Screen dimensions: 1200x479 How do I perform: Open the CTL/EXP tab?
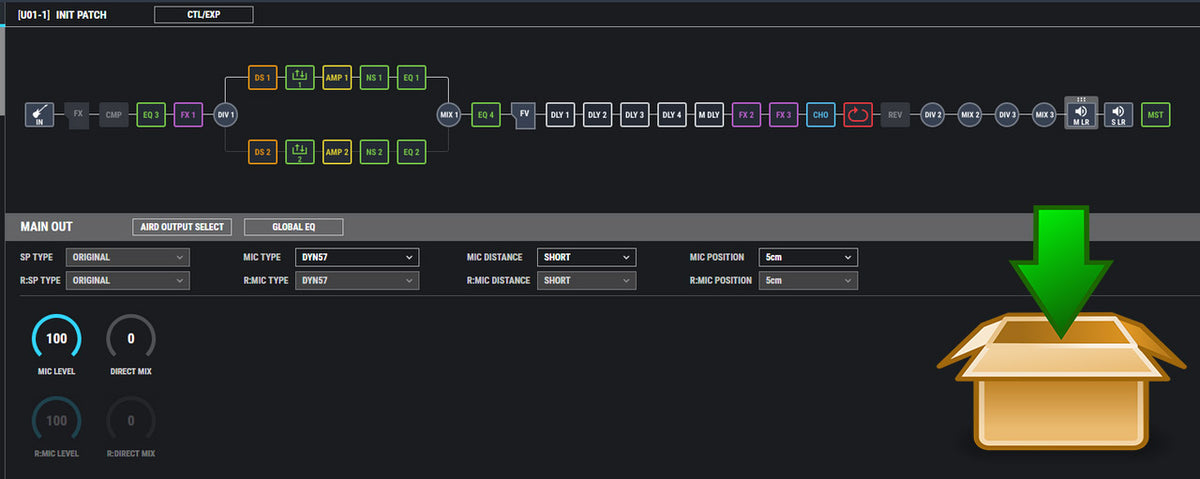click(x=204, y=15)
